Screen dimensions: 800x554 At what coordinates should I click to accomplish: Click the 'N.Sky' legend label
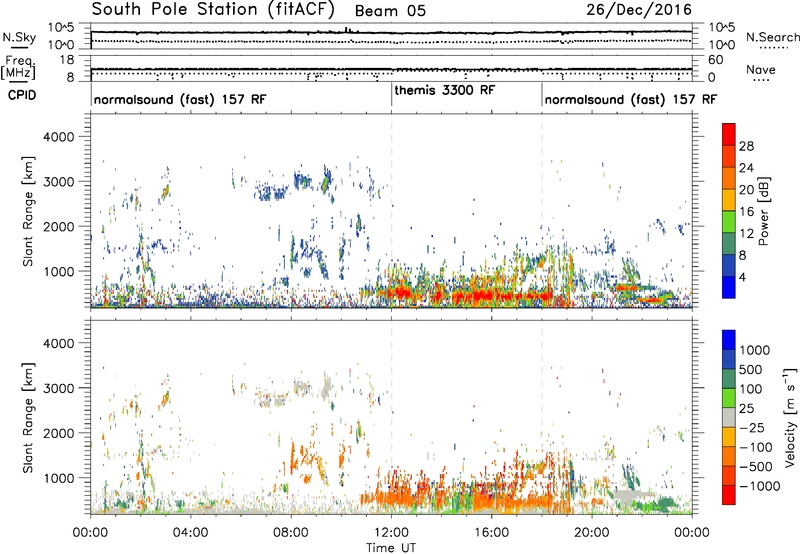tap(19, 37)
